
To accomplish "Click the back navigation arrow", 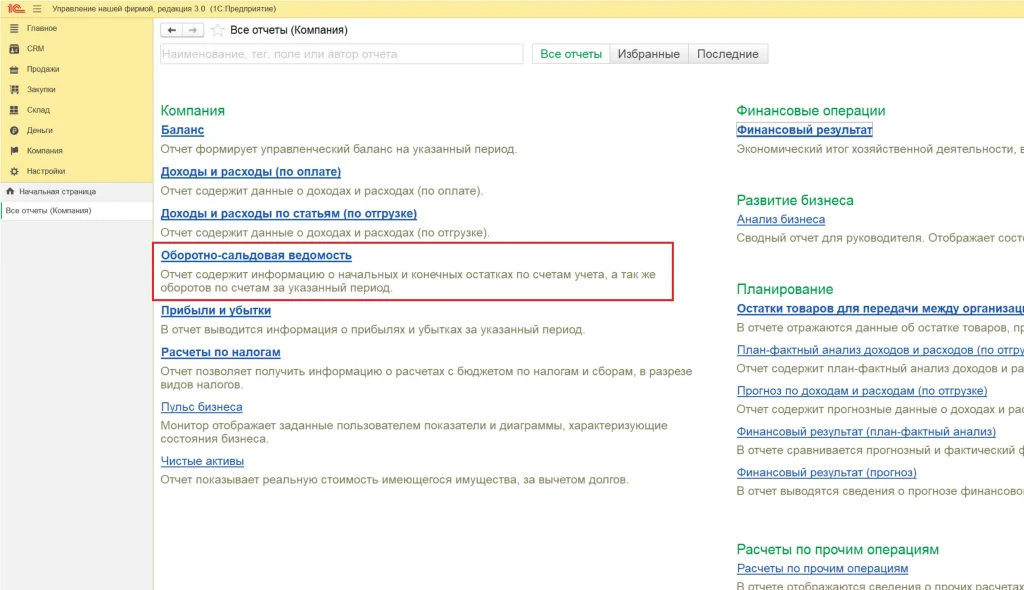I will point(171,30).
